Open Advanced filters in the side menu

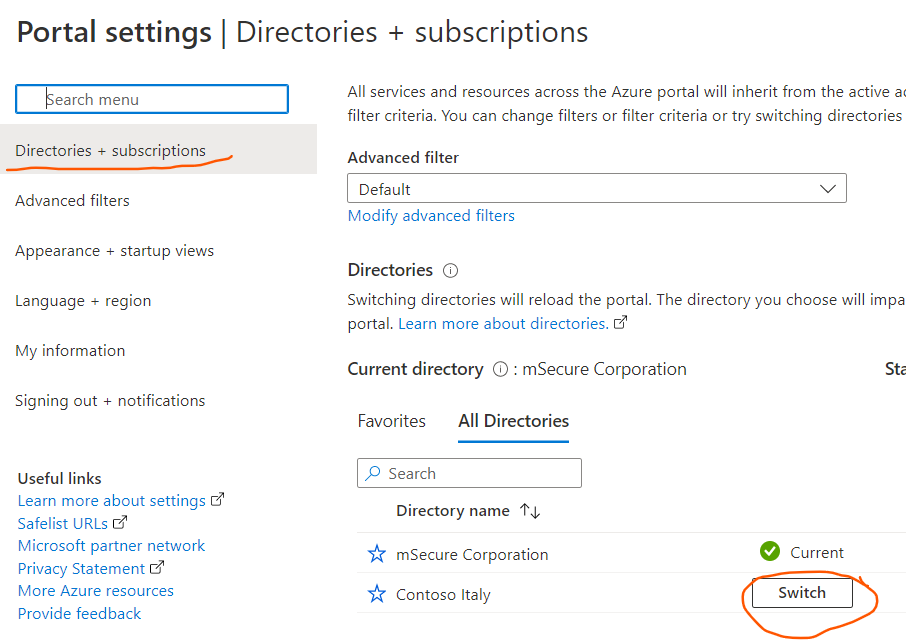click(73, 201)
